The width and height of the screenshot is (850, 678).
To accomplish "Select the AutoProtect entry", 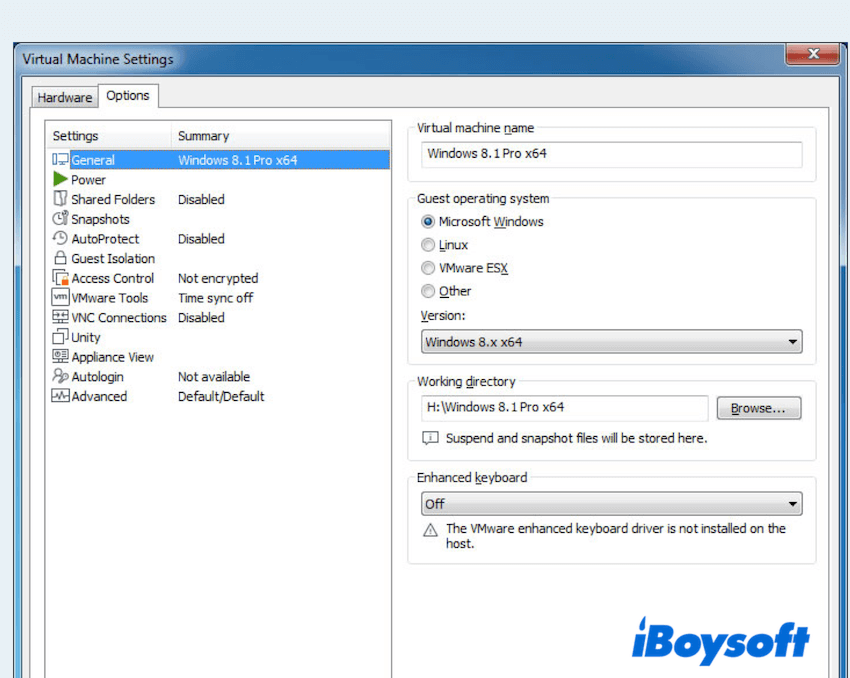I will tap(105, 238).
